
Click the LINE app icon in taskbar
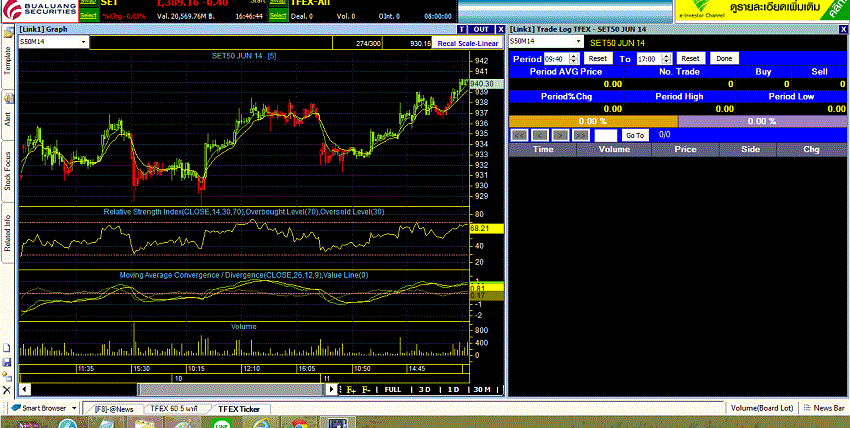click(223, 423)
